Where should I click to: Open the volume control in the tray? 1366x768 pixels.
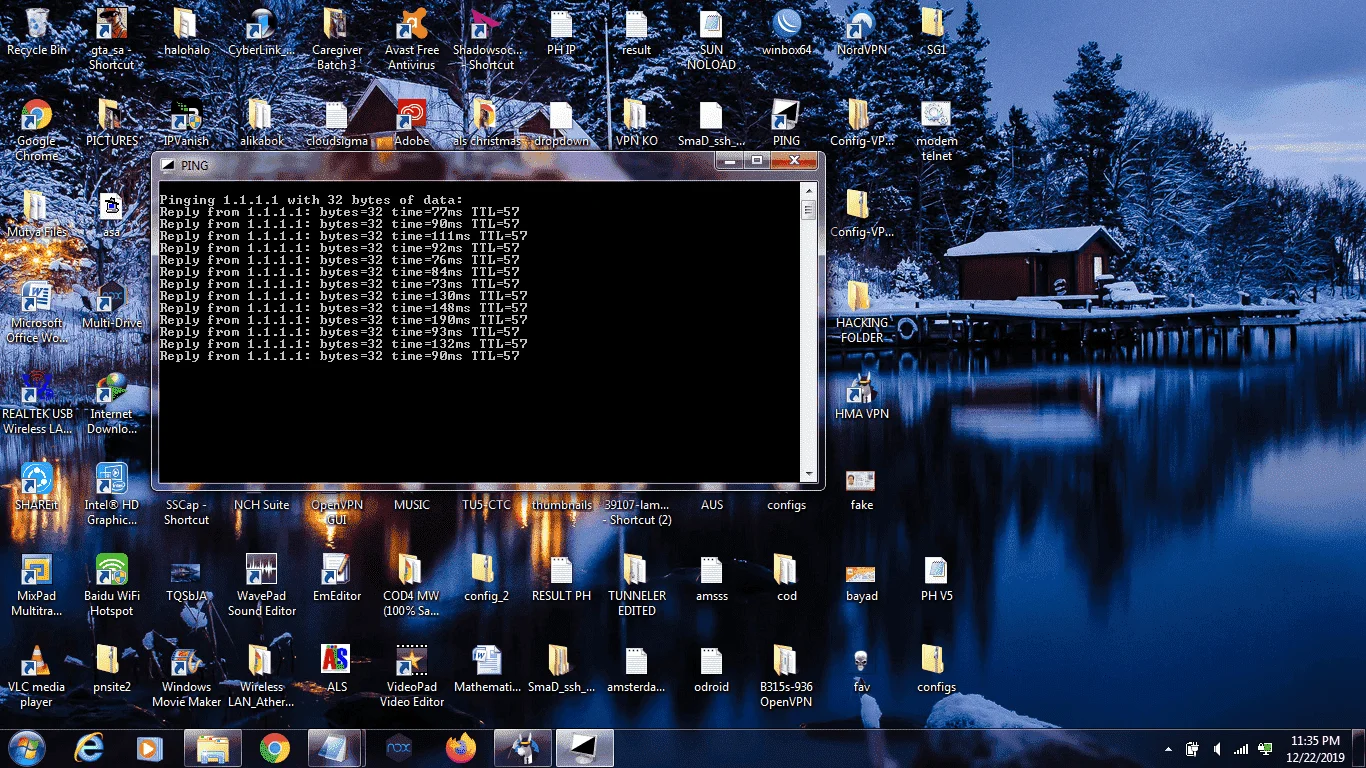tap(1217, 749)
